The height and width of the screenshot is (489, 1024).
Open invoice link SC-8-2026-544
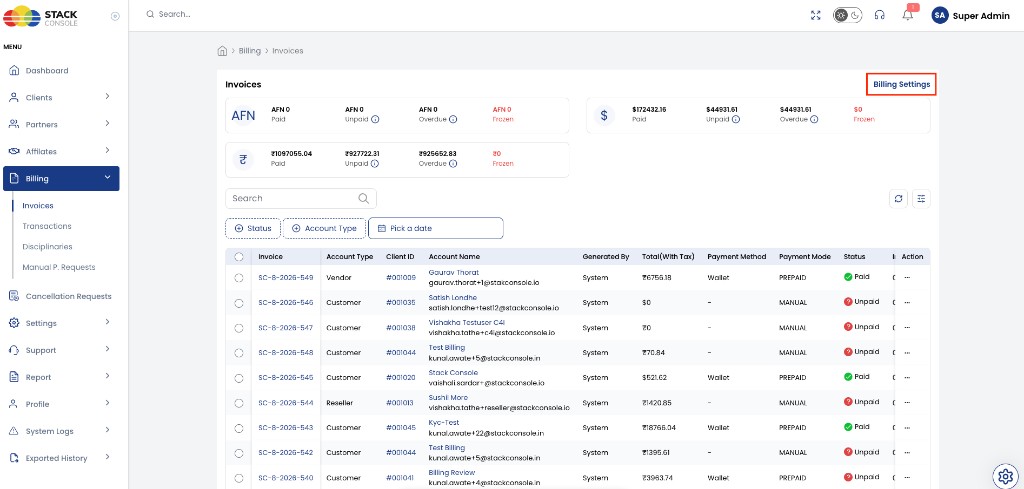[285, 403]
